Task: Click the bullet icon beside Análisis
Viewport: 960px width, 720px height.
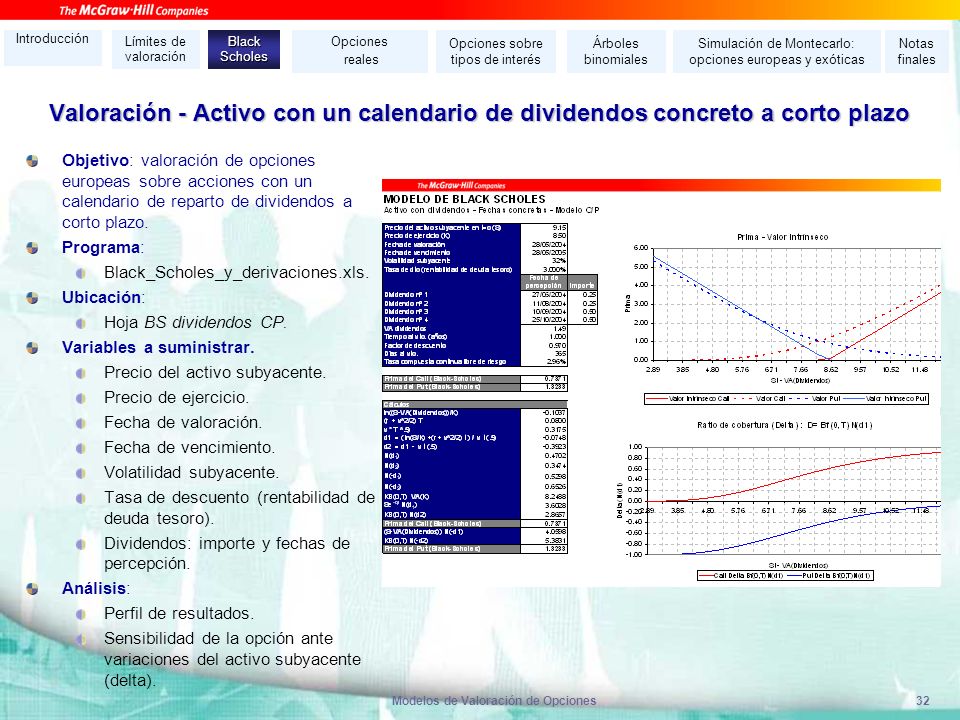Action: tap(32, 588)
